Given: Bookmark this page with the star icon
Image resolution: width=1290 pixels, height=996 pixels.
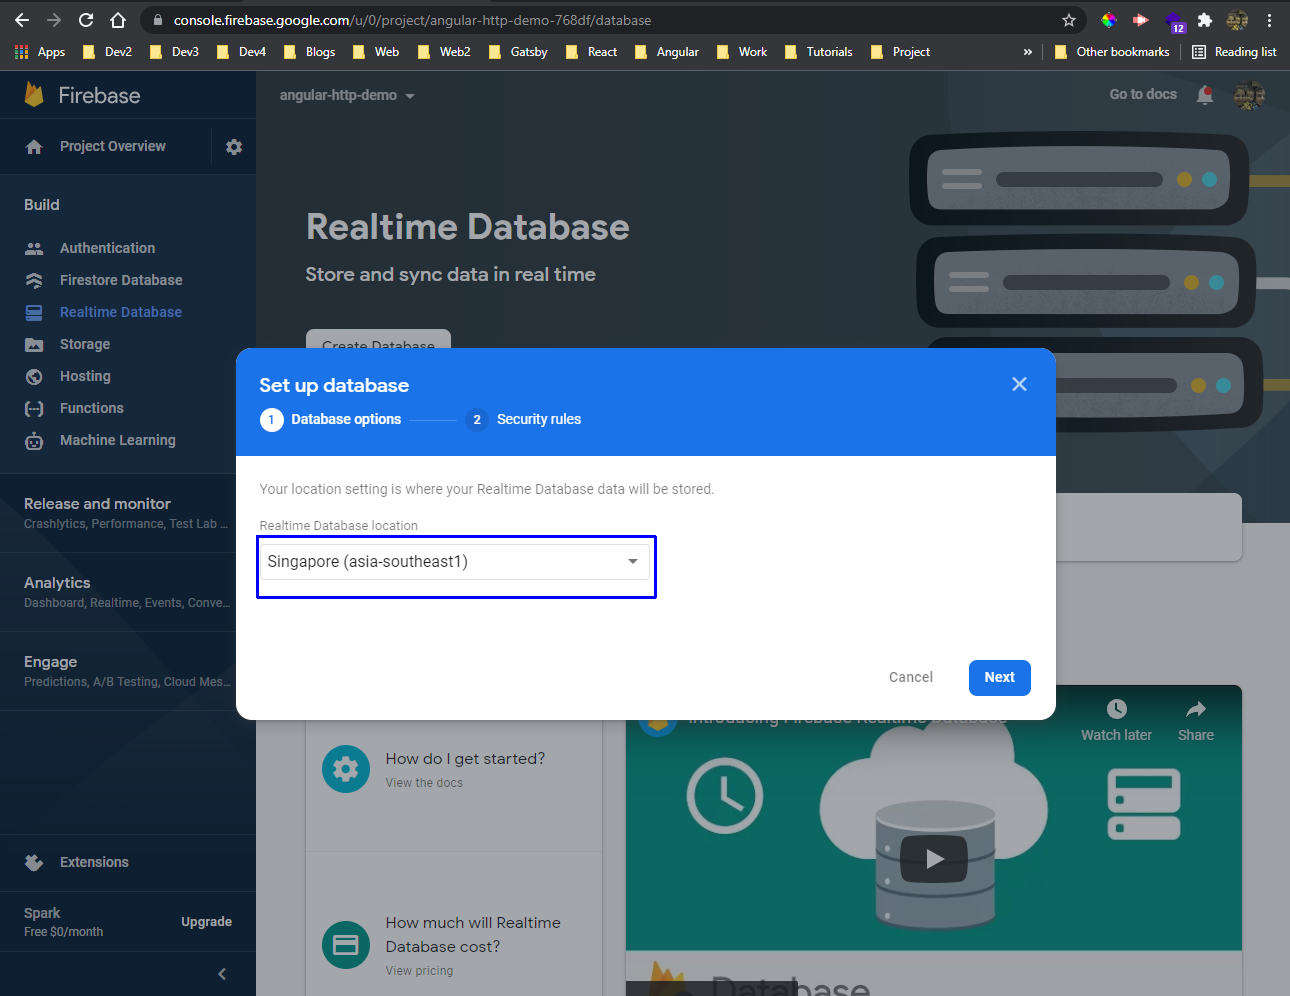Looking at the screenshot, I should [x=1069, y=20].
